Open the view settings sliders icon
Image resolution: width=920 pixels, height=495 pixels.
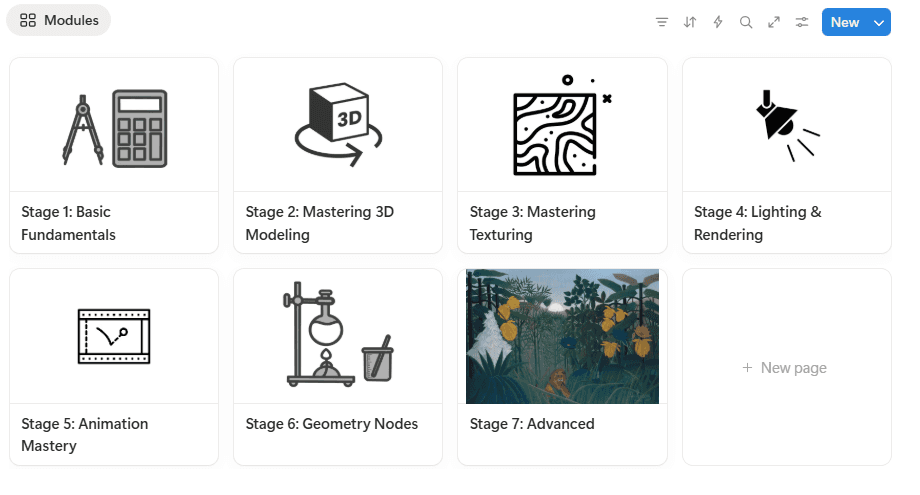[802, 22]
